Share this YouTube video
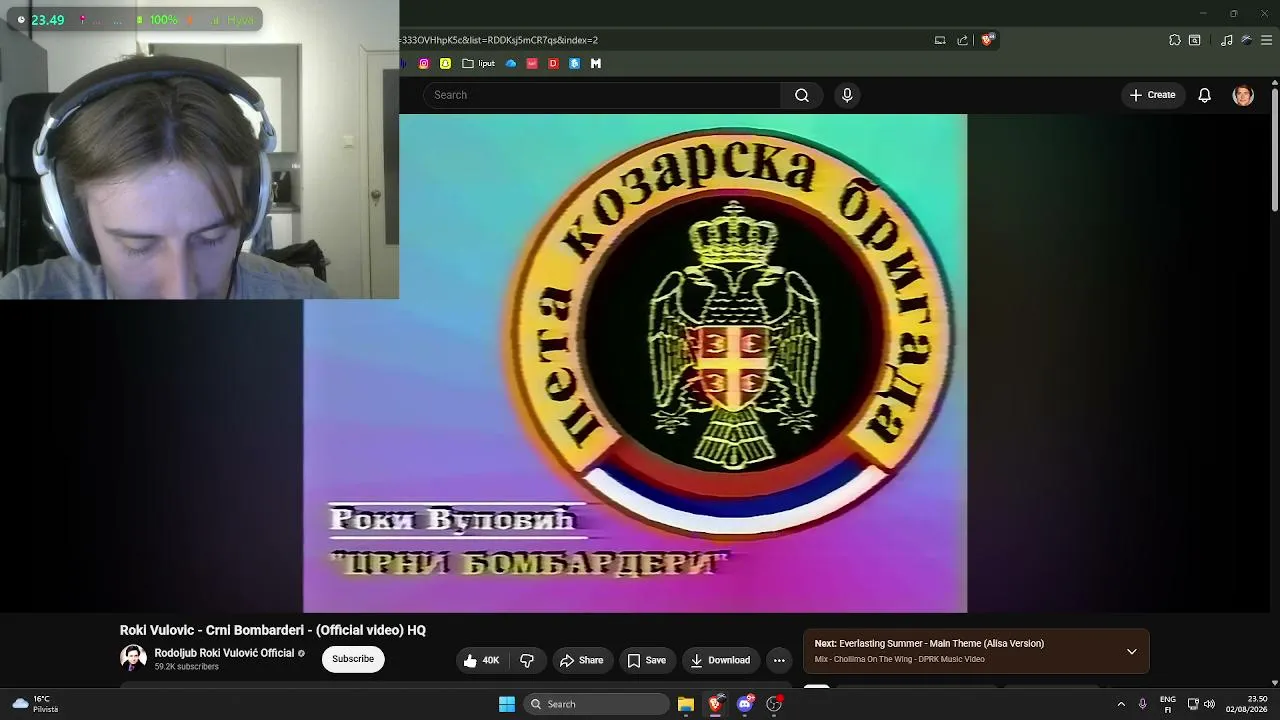 click(582, 660)
